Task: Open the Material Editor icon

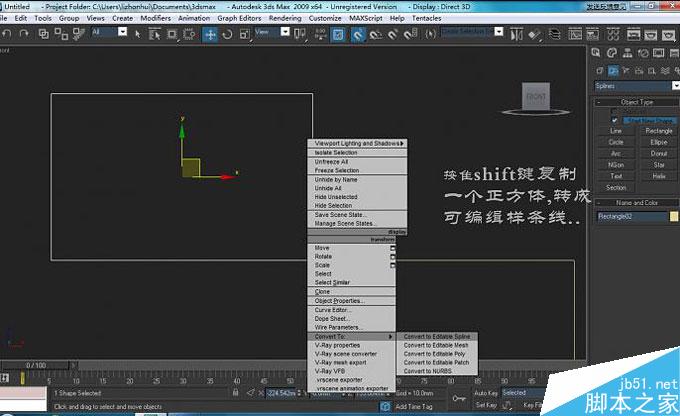Action: coord(613,34)
